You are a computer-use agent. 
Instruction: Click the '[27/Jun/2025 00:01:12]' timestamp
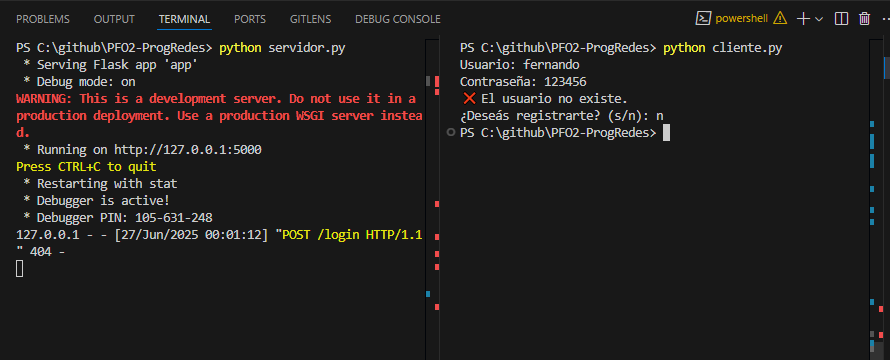tap(191, 235)
